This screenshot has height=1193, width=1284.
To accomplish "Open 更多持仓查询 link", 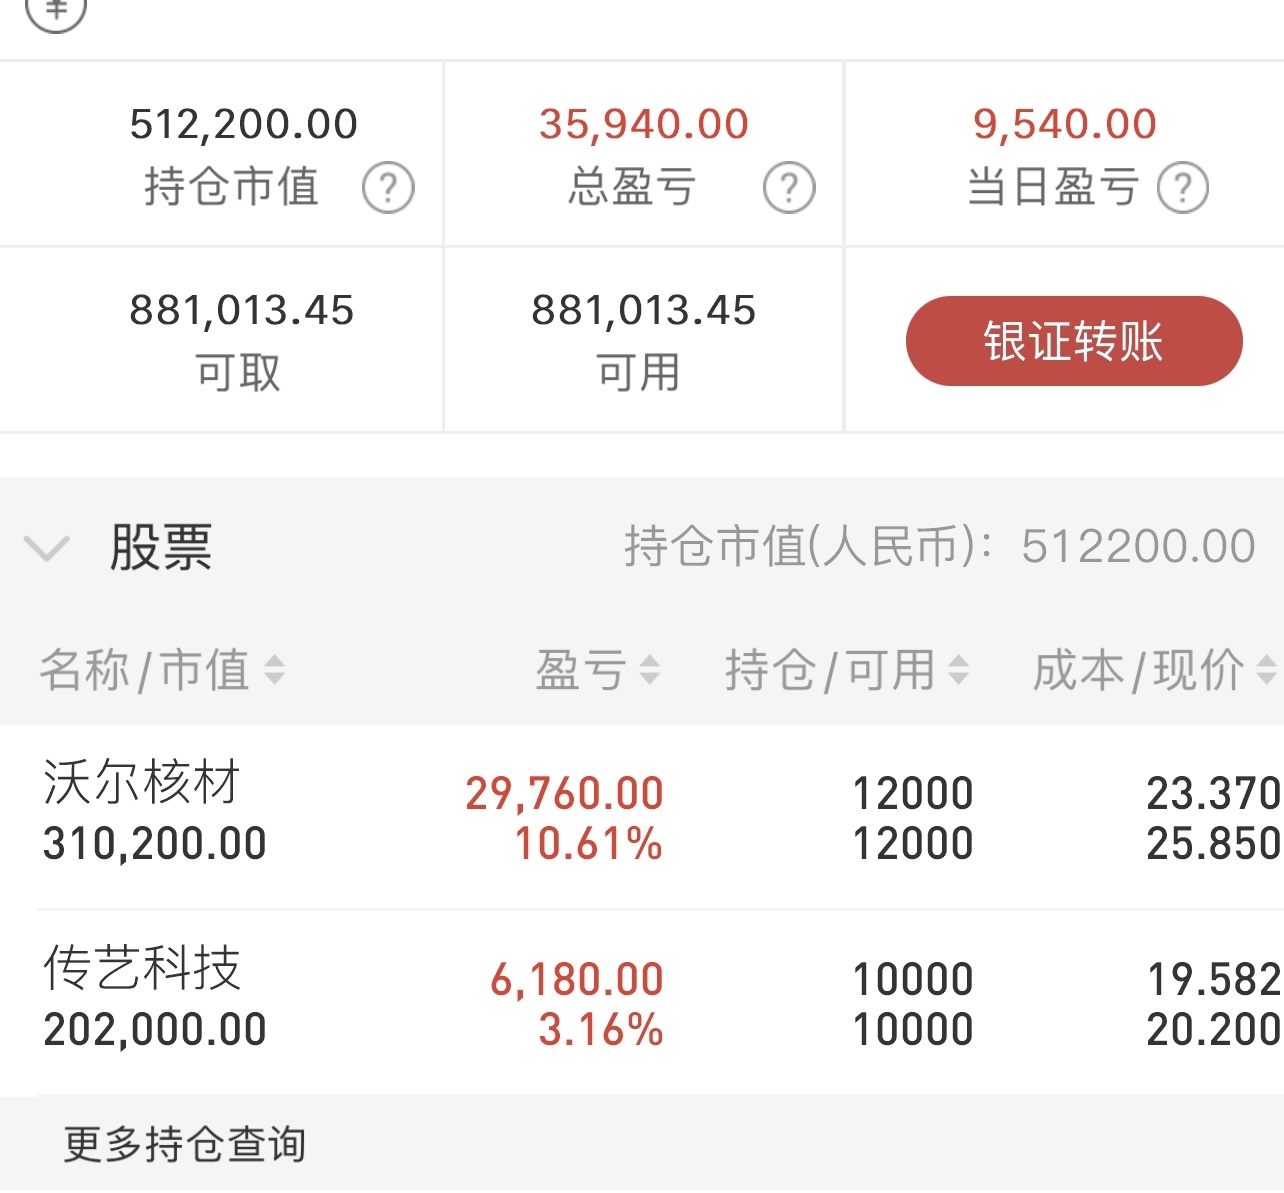I will click(185, 1144).
